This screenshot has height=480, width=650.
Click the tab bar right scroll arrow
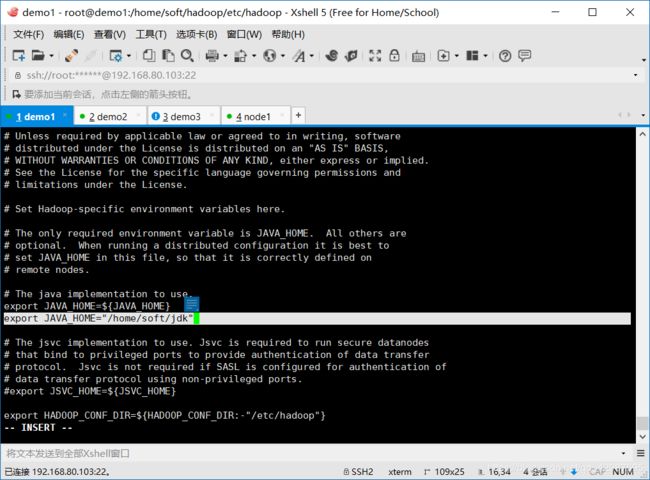629,115
